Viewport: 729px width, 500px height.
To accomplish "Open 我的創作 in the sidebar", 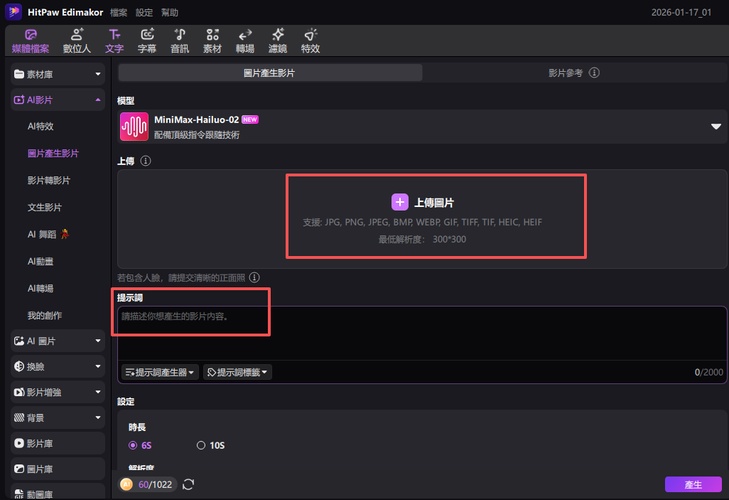I will pos(45,315).
